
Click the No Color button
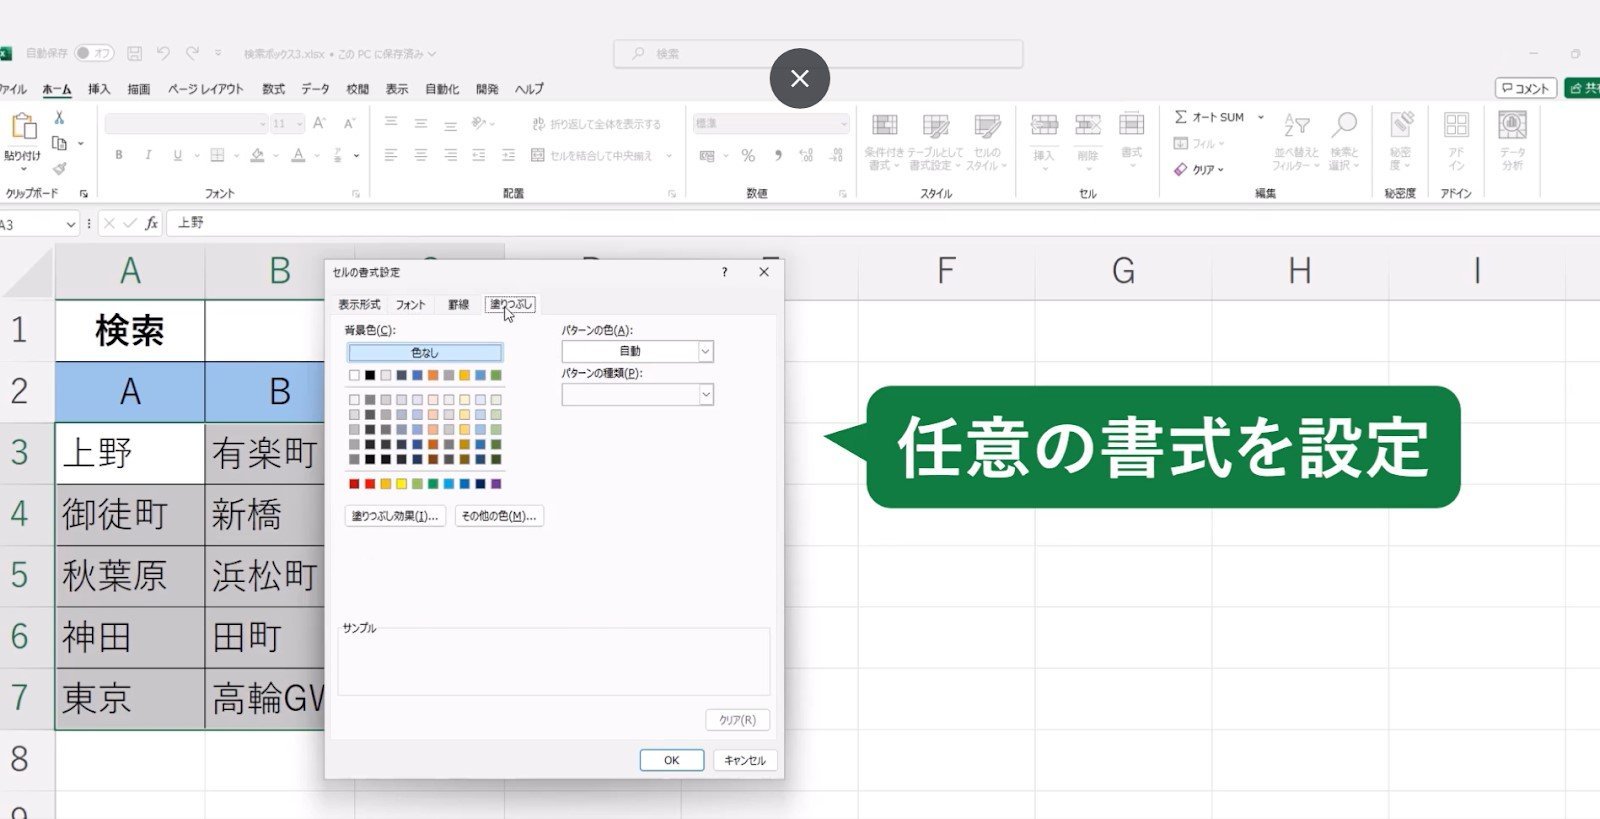point(425,352)
